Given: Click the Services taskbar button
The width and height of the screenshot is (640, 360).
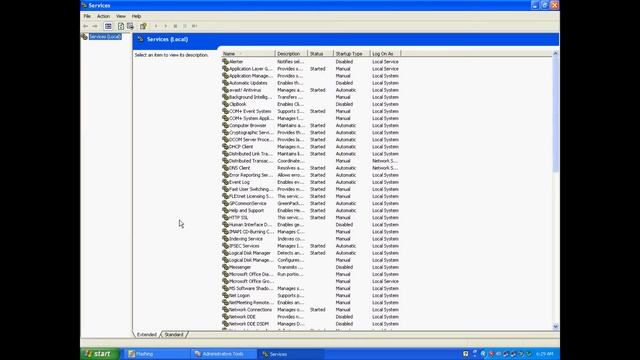Looking at the screenshot, I should (291, 354).
